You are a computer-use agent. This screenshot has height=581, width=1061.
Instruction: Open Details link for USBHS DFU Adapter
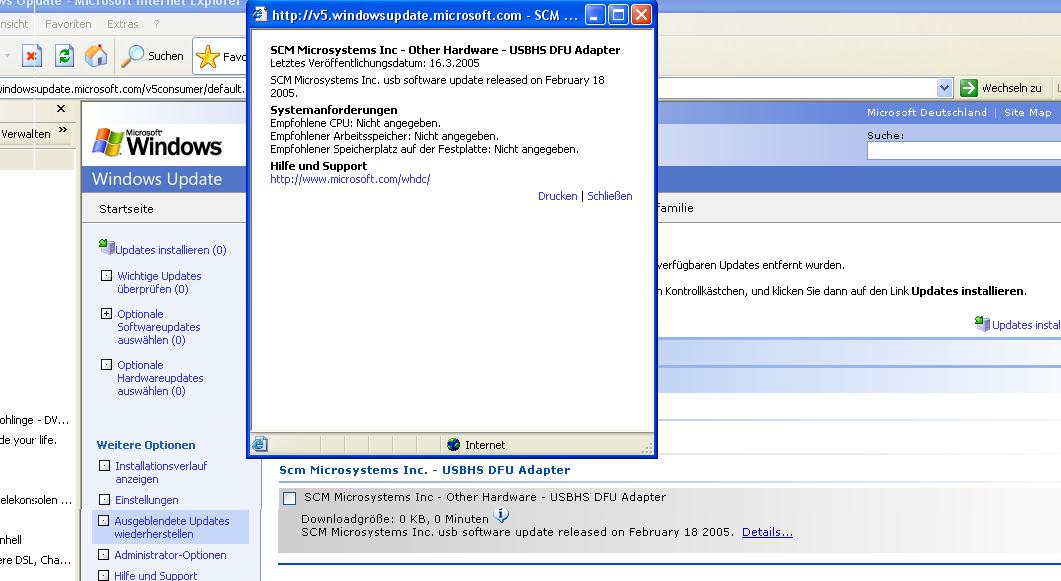point(767,532)
